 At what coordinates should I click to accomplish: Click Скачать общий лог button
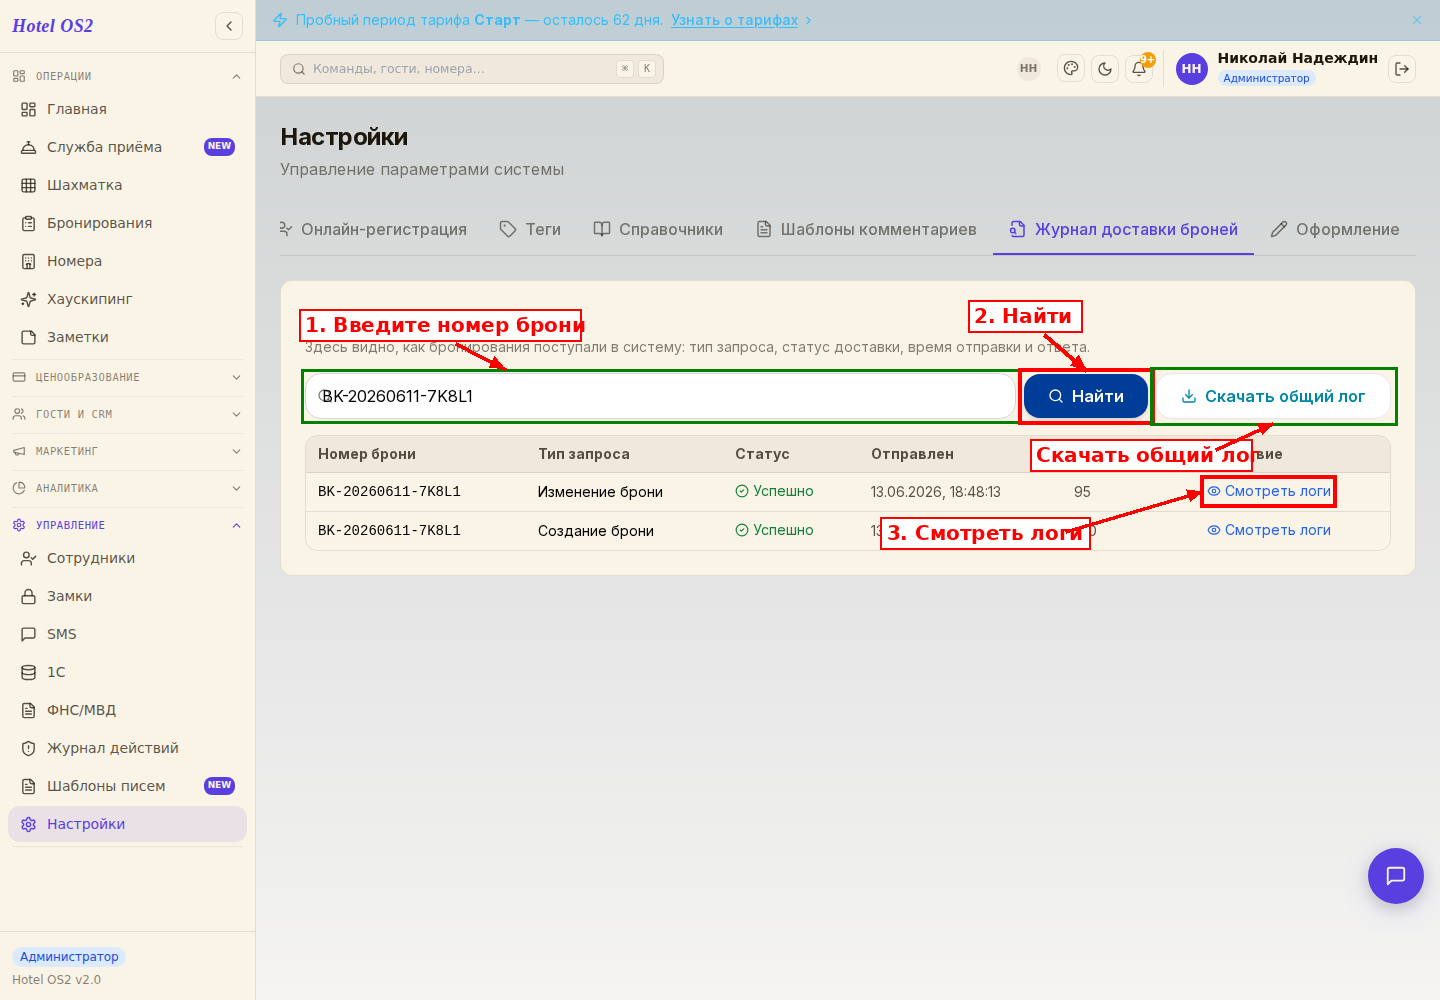[1273, 396]
